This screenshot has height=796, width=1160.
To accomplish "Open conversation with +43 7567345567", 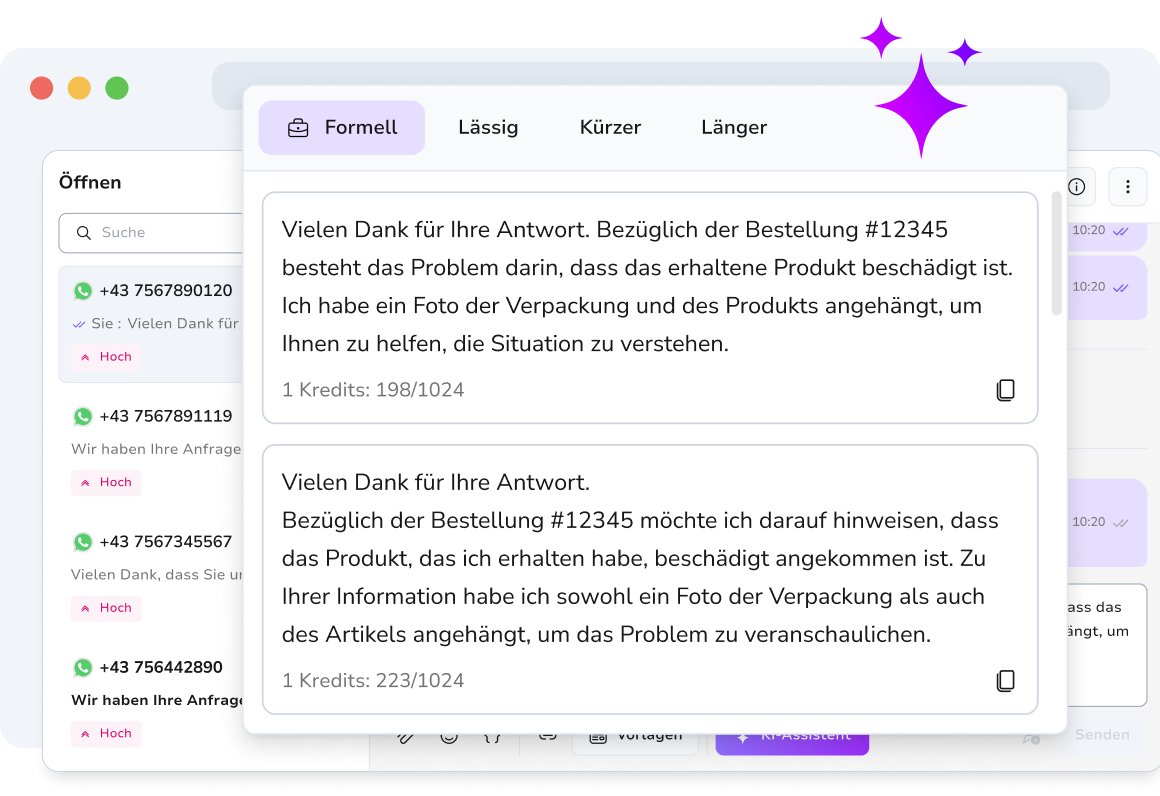I will (152, 575).
